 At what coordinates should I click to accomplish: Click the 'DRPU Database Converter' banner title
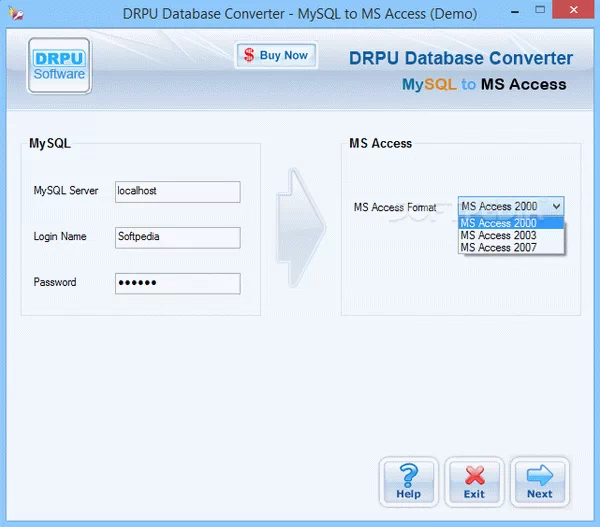point(461,59)
